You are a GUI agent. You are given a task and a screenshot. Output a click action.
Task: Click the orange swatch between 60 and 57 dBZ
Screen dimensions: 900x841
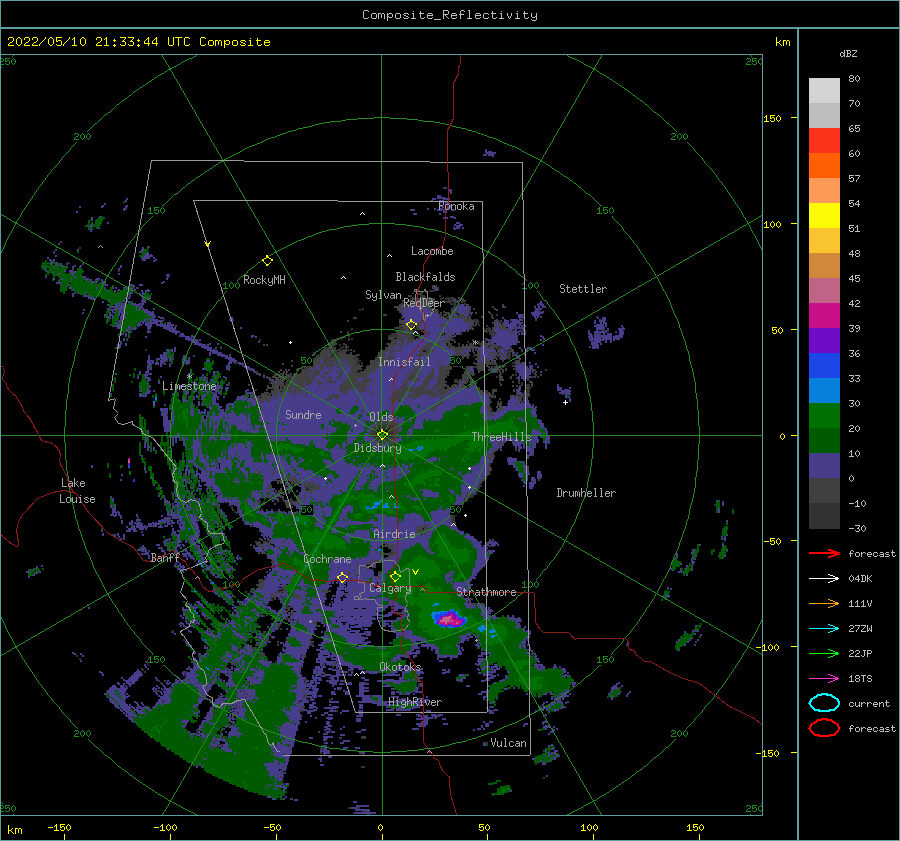point(824,165)
